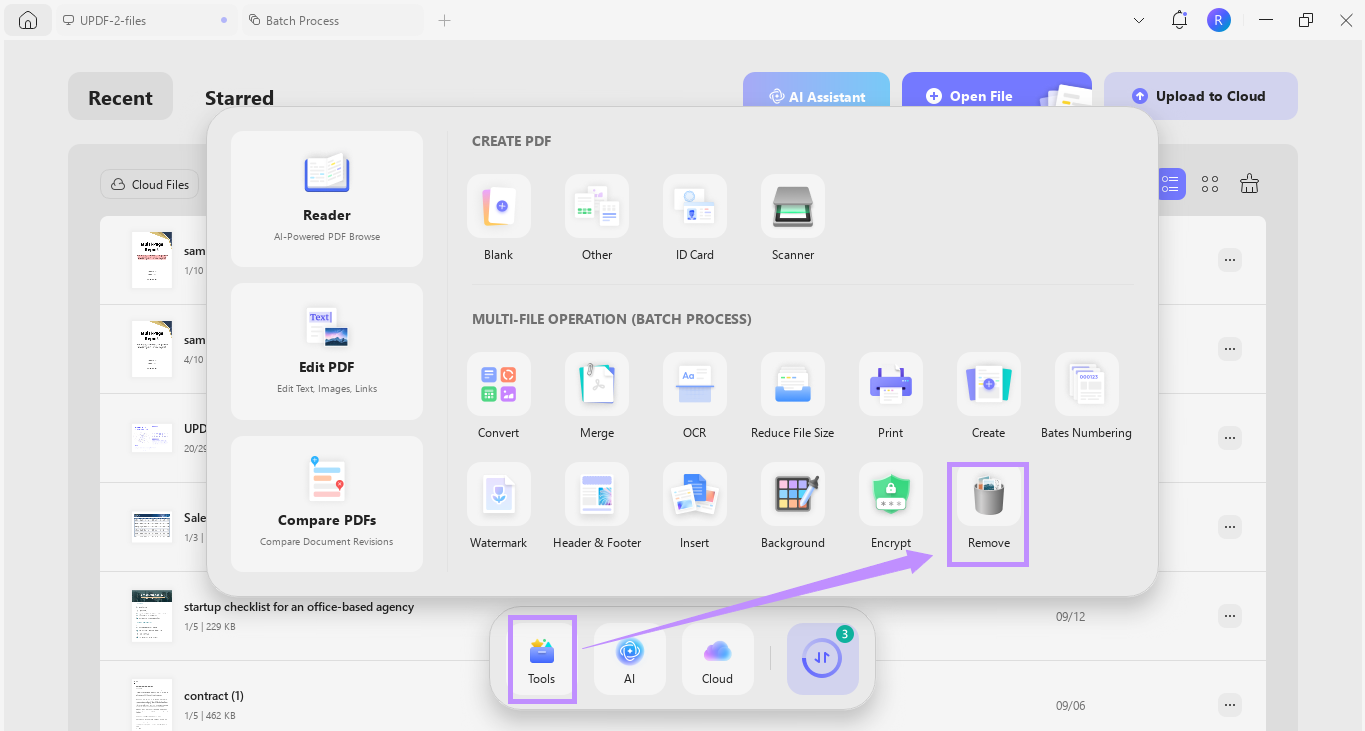Open the options menu for contract (1)
The image size is (1365, 731).
tap(1229, 704)
